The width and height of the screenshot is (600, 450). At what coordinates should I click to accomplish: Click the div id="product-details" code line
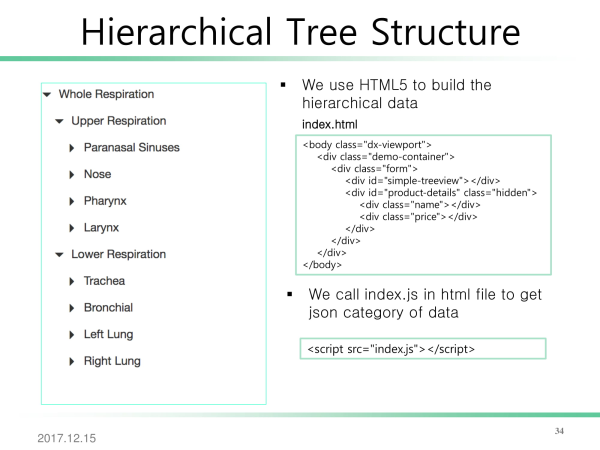441,192
